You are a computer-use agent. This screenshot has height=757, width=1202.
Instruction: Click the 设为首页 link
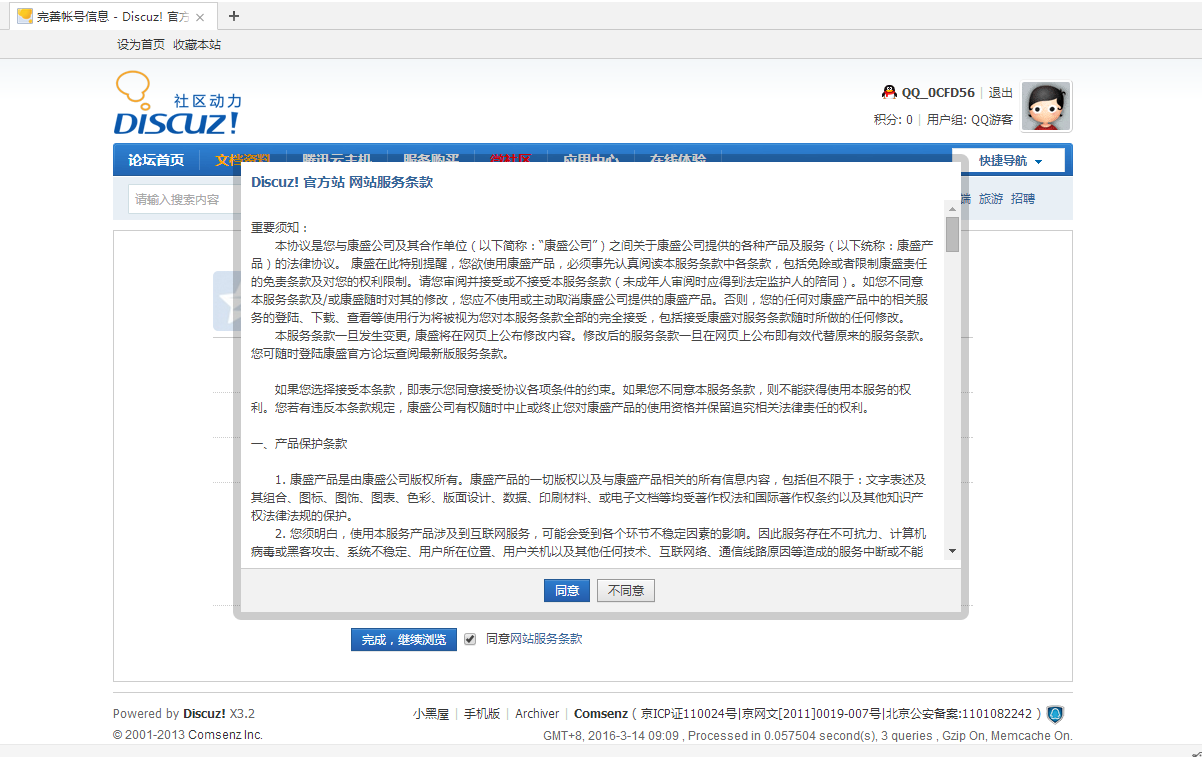click(x=141, y=45)
